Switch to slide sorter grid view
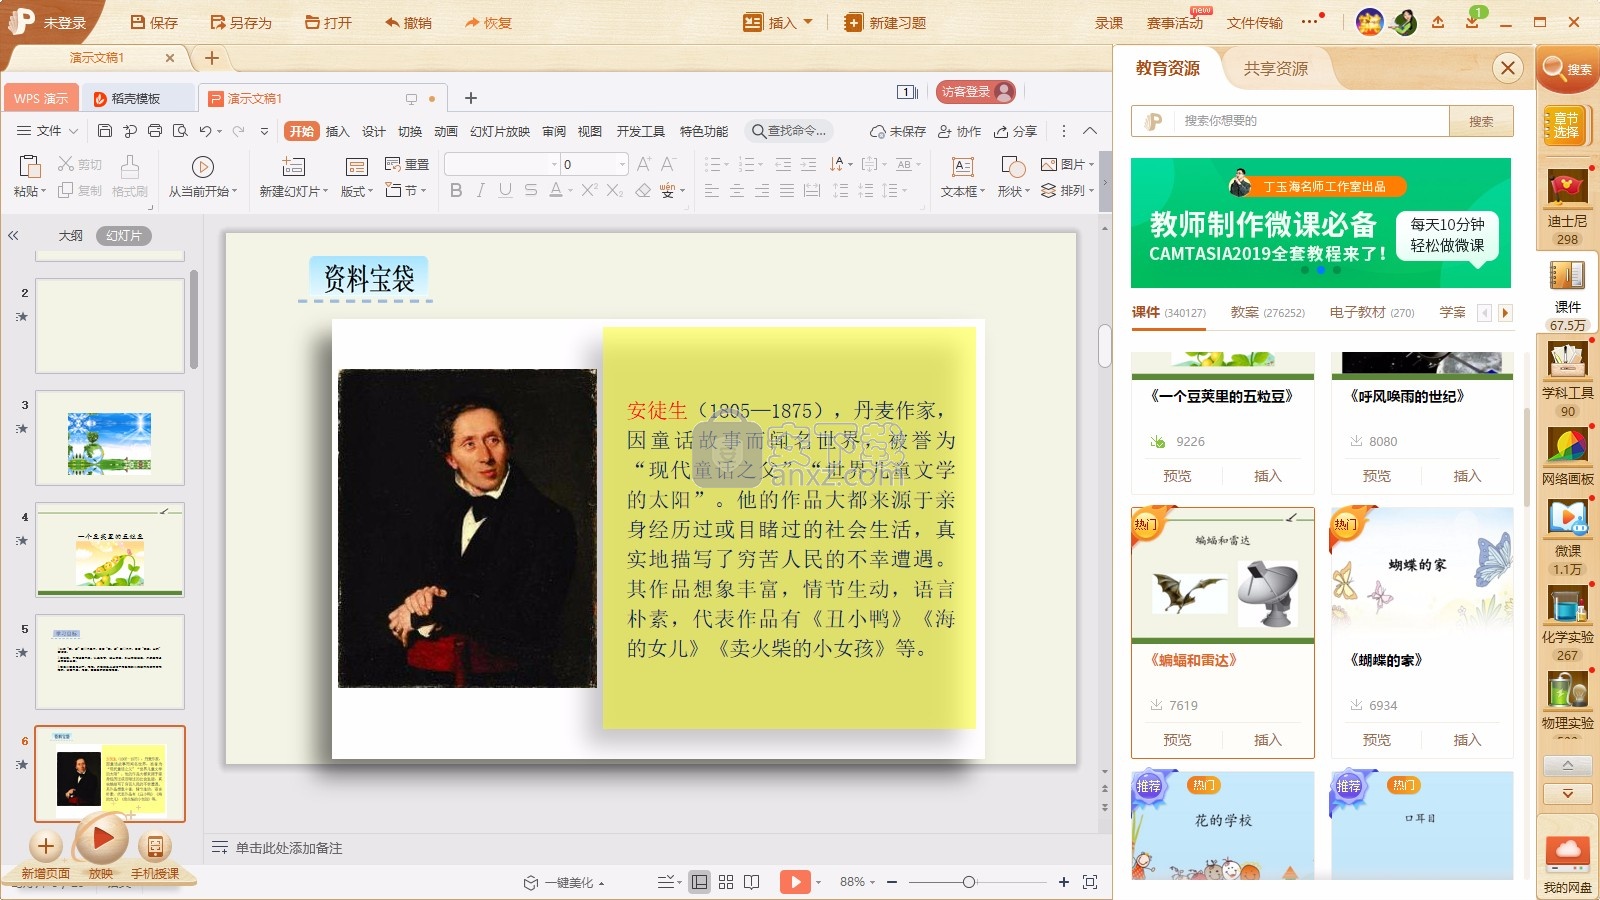Image resolution: width=1600 pixels, height=900 pixels. pos(726,882)
